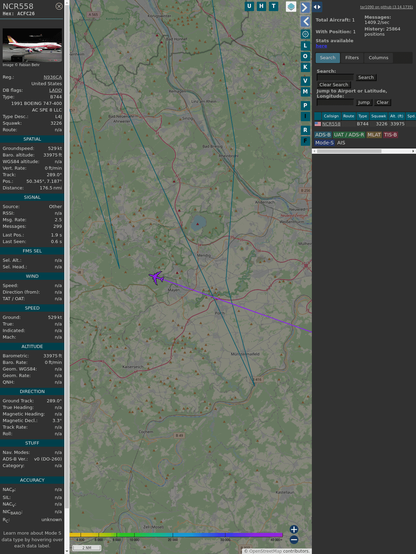Switch to the Columns tab
Screen dimensions: 416x554
[379, 58]
